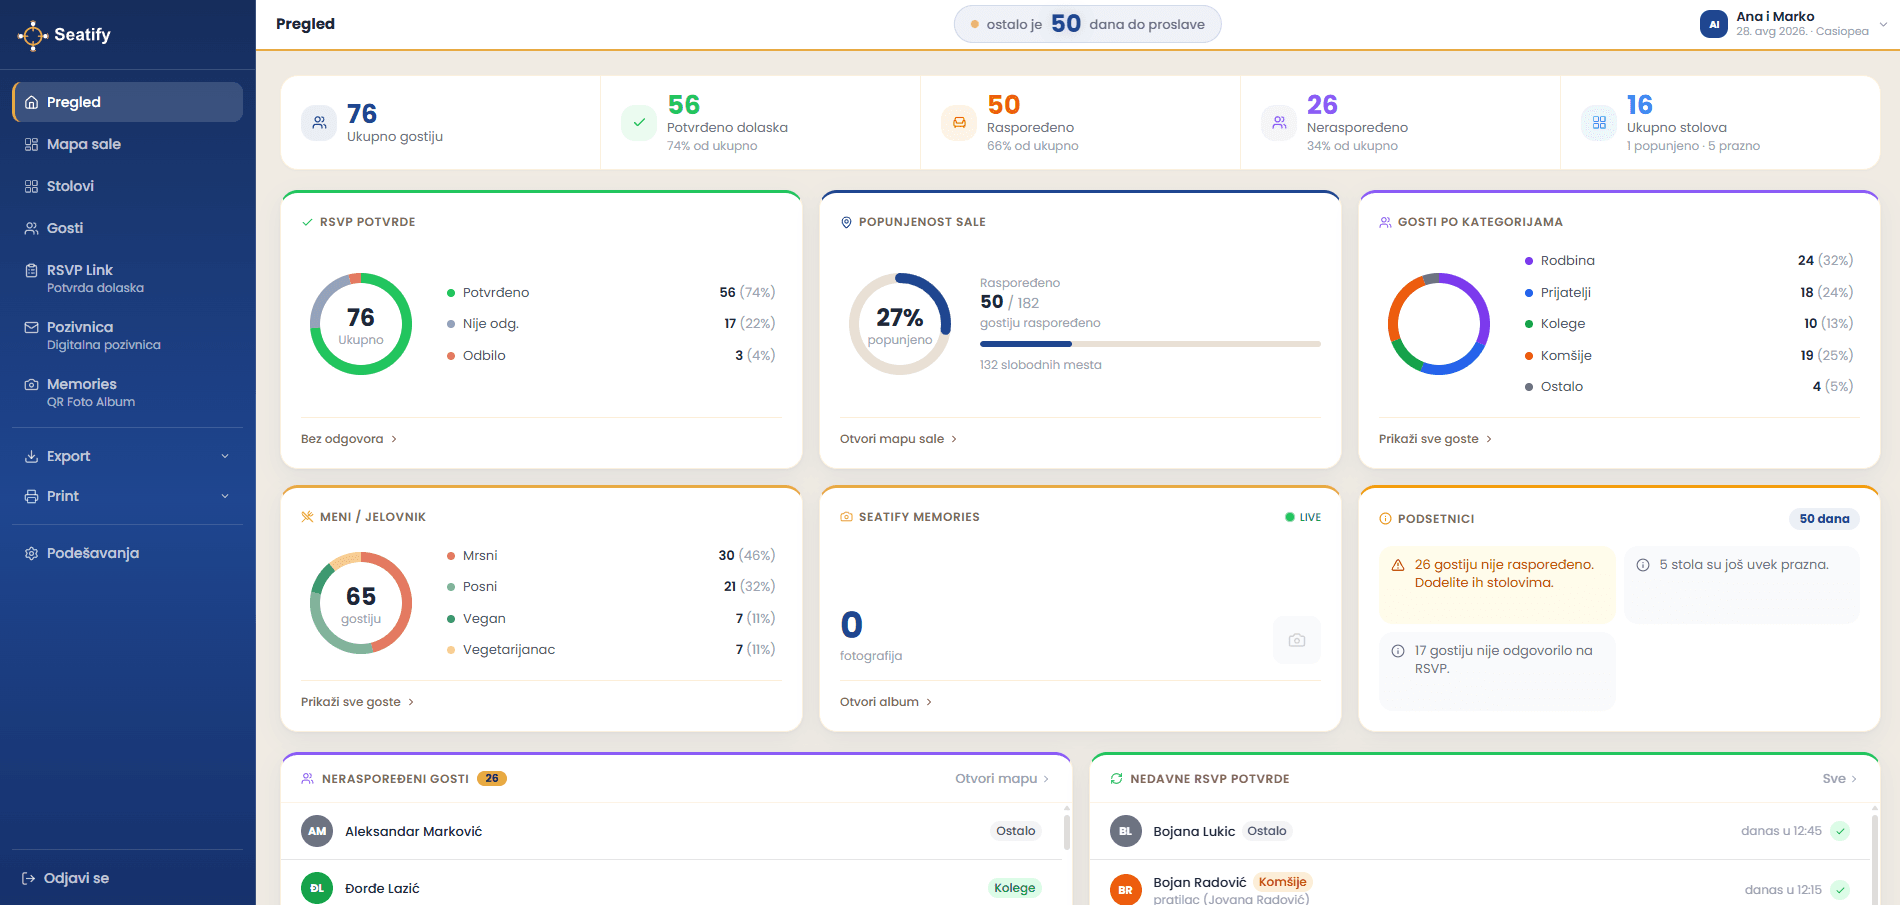Click Bojana Lukic RSVP entry

click(x=1479, y=831)
